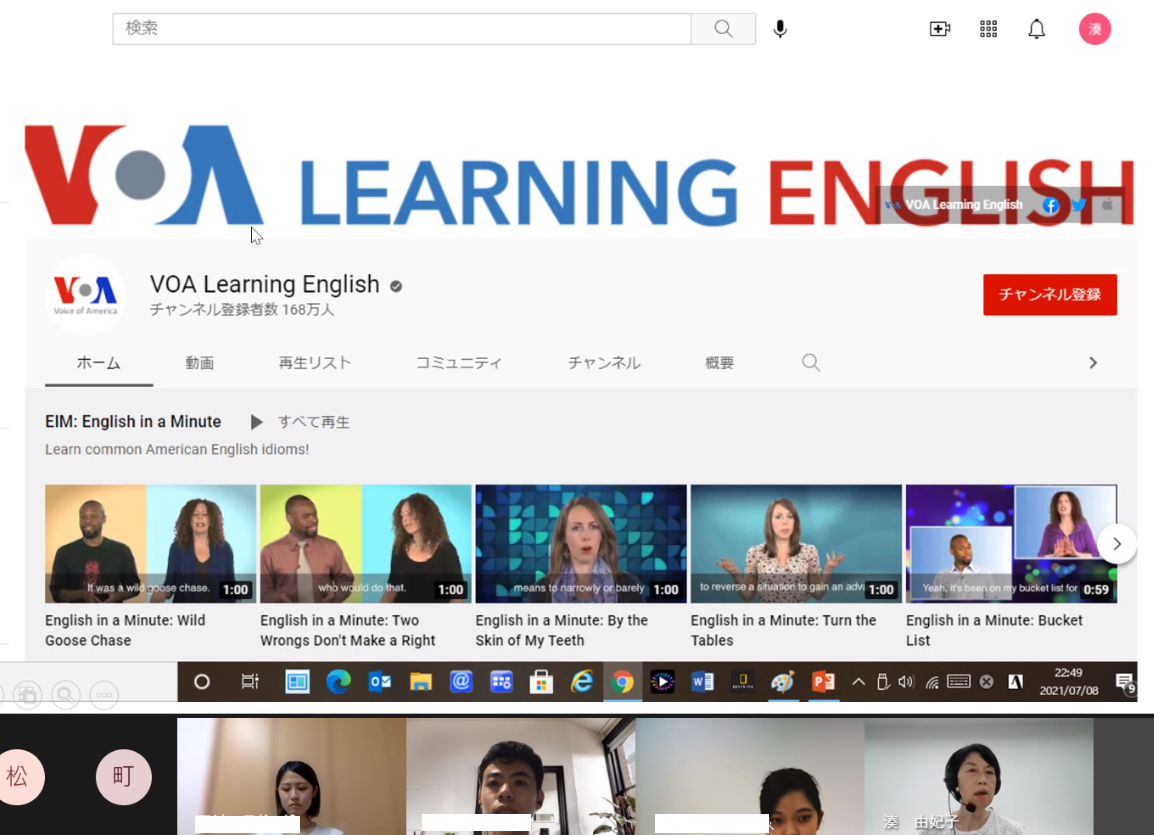
Task: Open the pink account avatar menu
Action: (x=1094, y=29)
